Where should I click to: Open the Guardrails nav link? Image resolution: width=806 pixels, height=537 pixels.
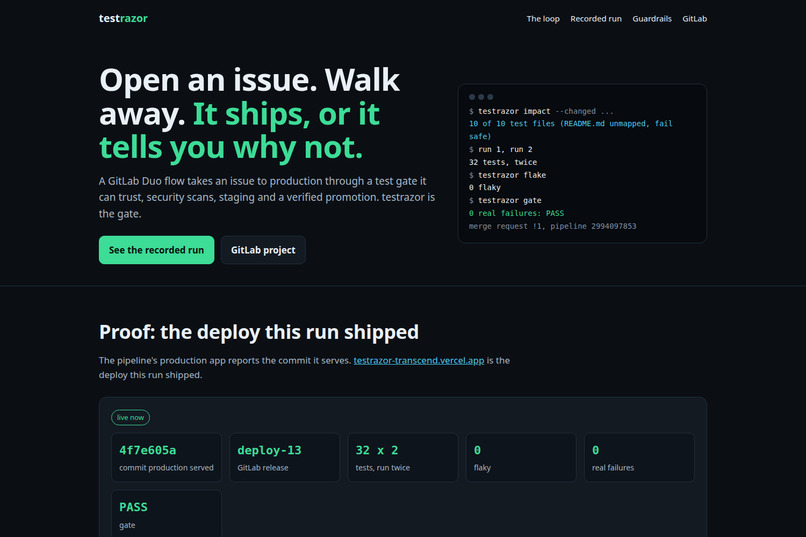652,18
